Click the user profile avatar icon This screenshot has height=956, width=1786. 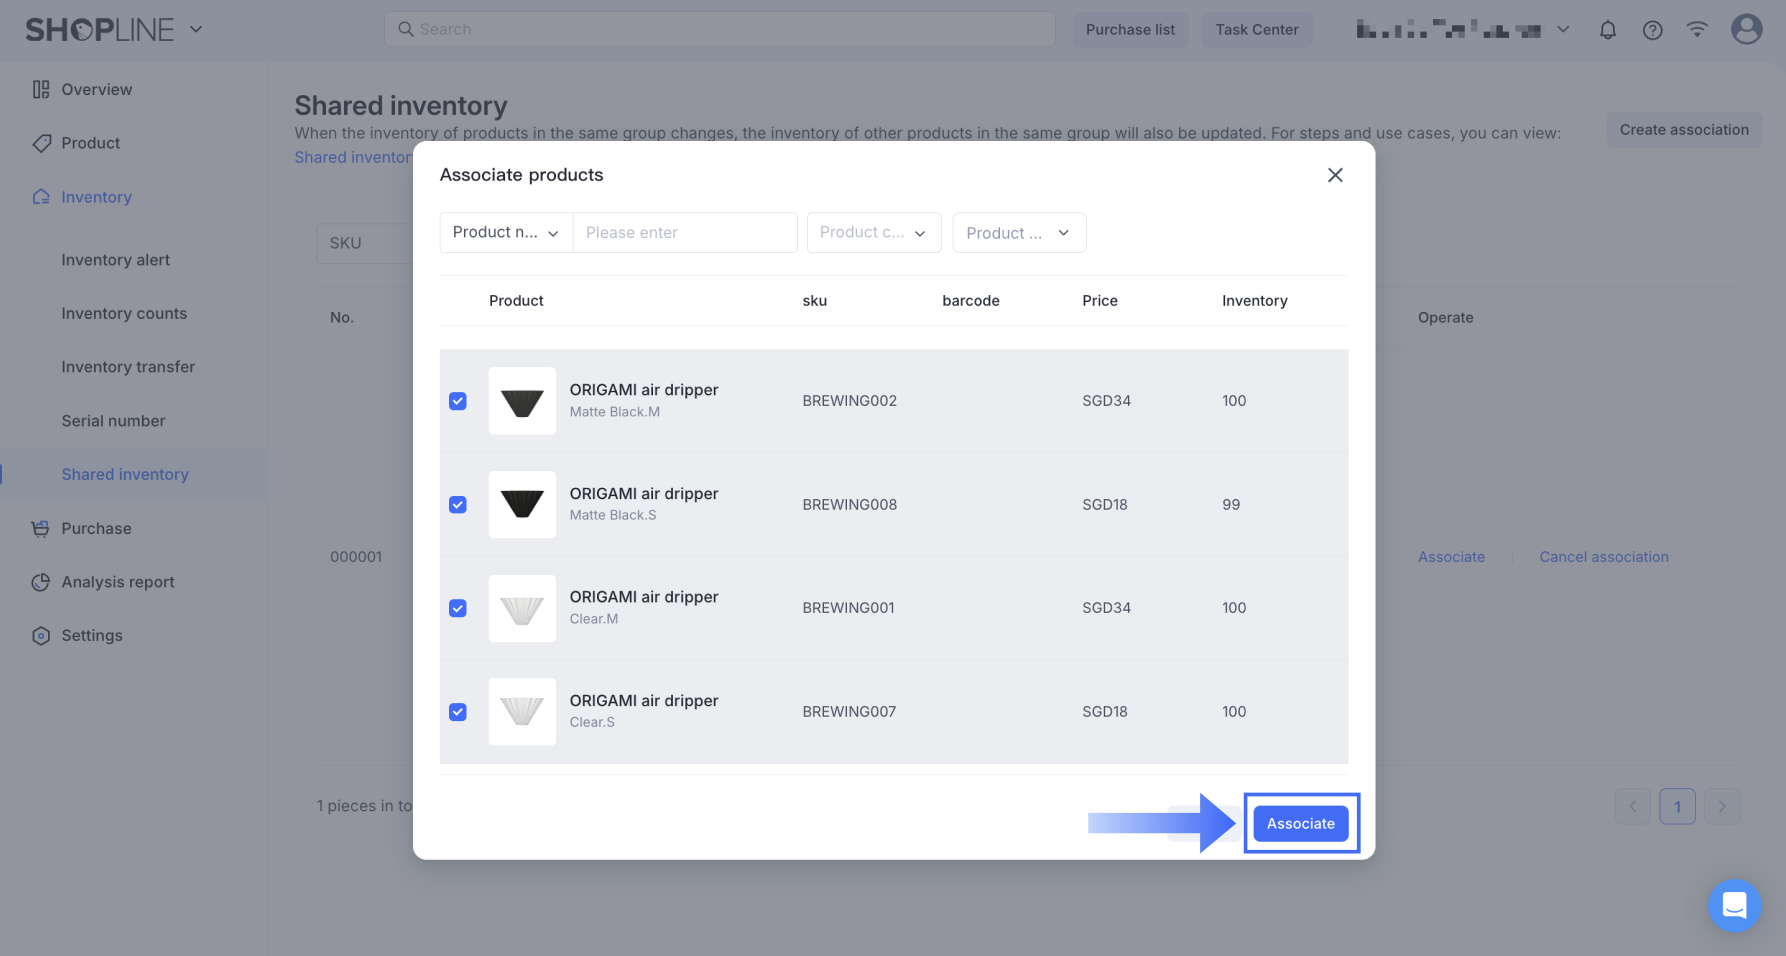click(x=1746, y=29)
